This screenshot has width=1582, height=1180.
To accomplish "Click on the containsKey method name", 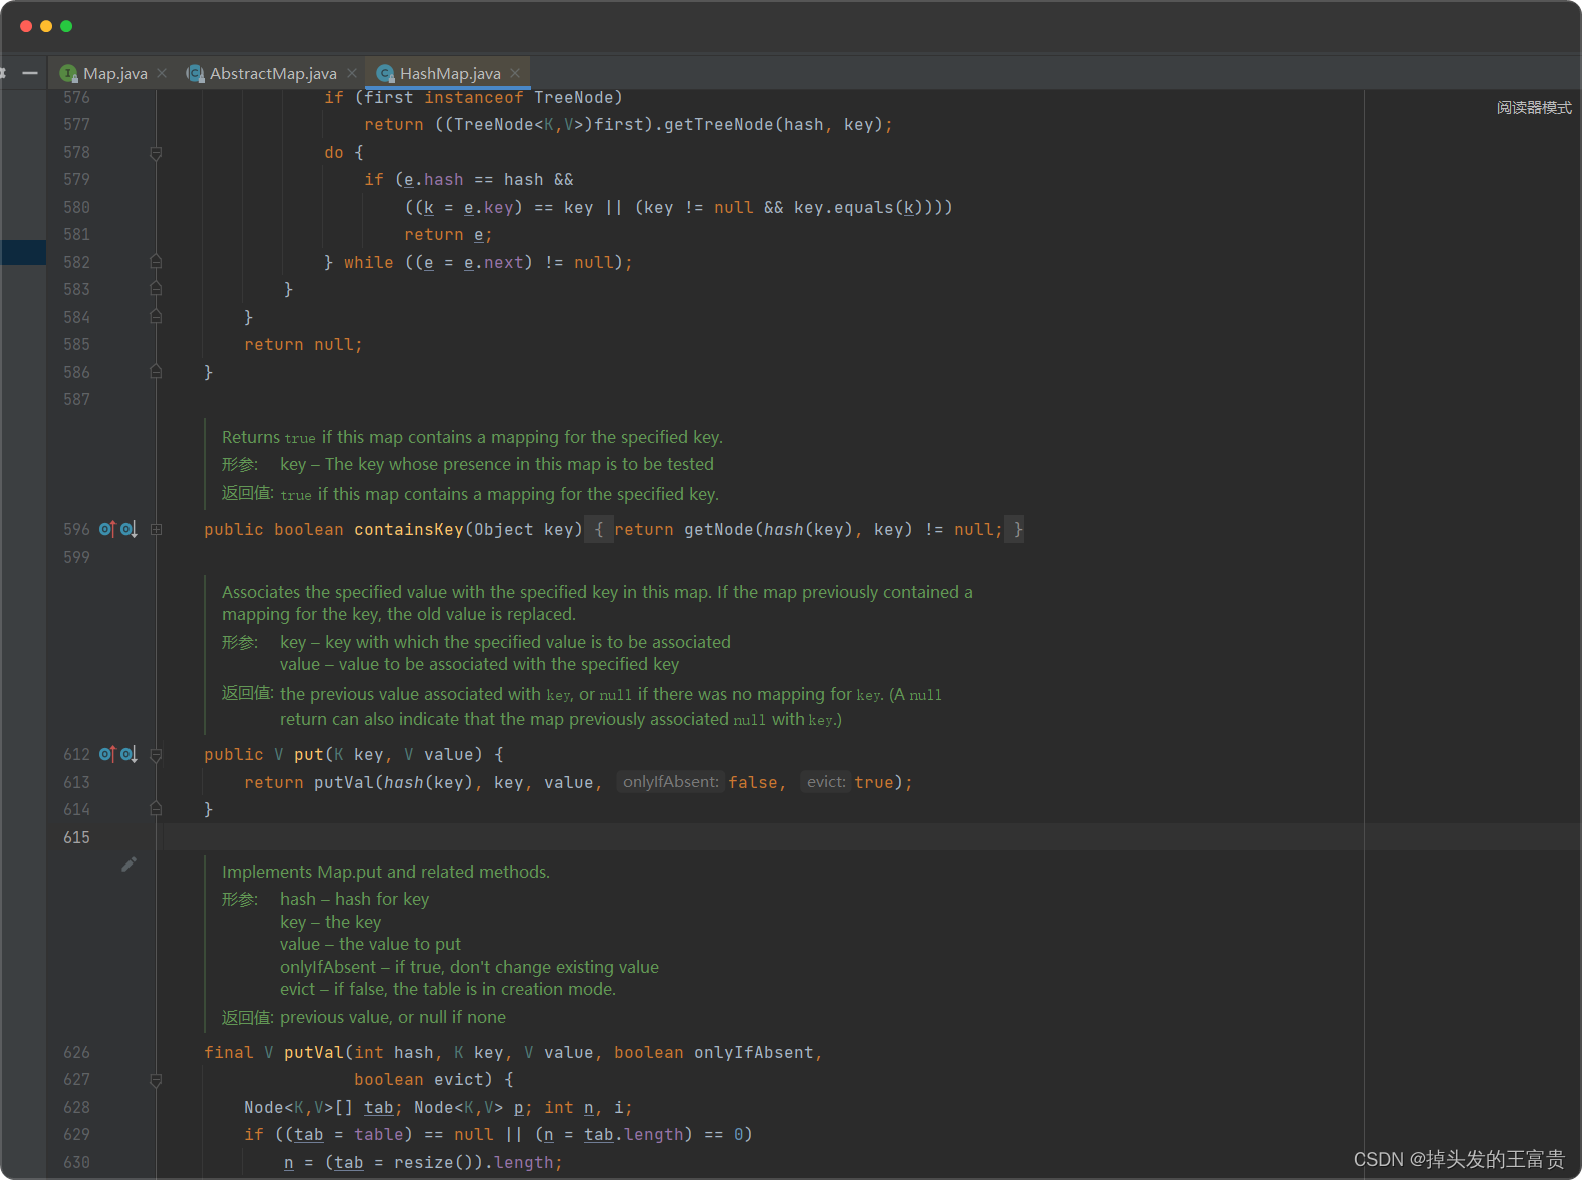I will [409, 529].
